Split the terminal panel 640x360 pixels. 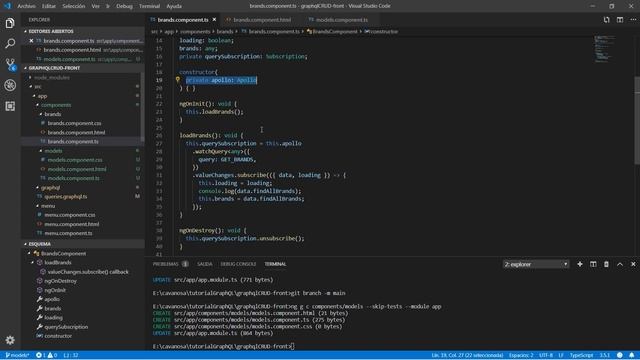[593, 264]
